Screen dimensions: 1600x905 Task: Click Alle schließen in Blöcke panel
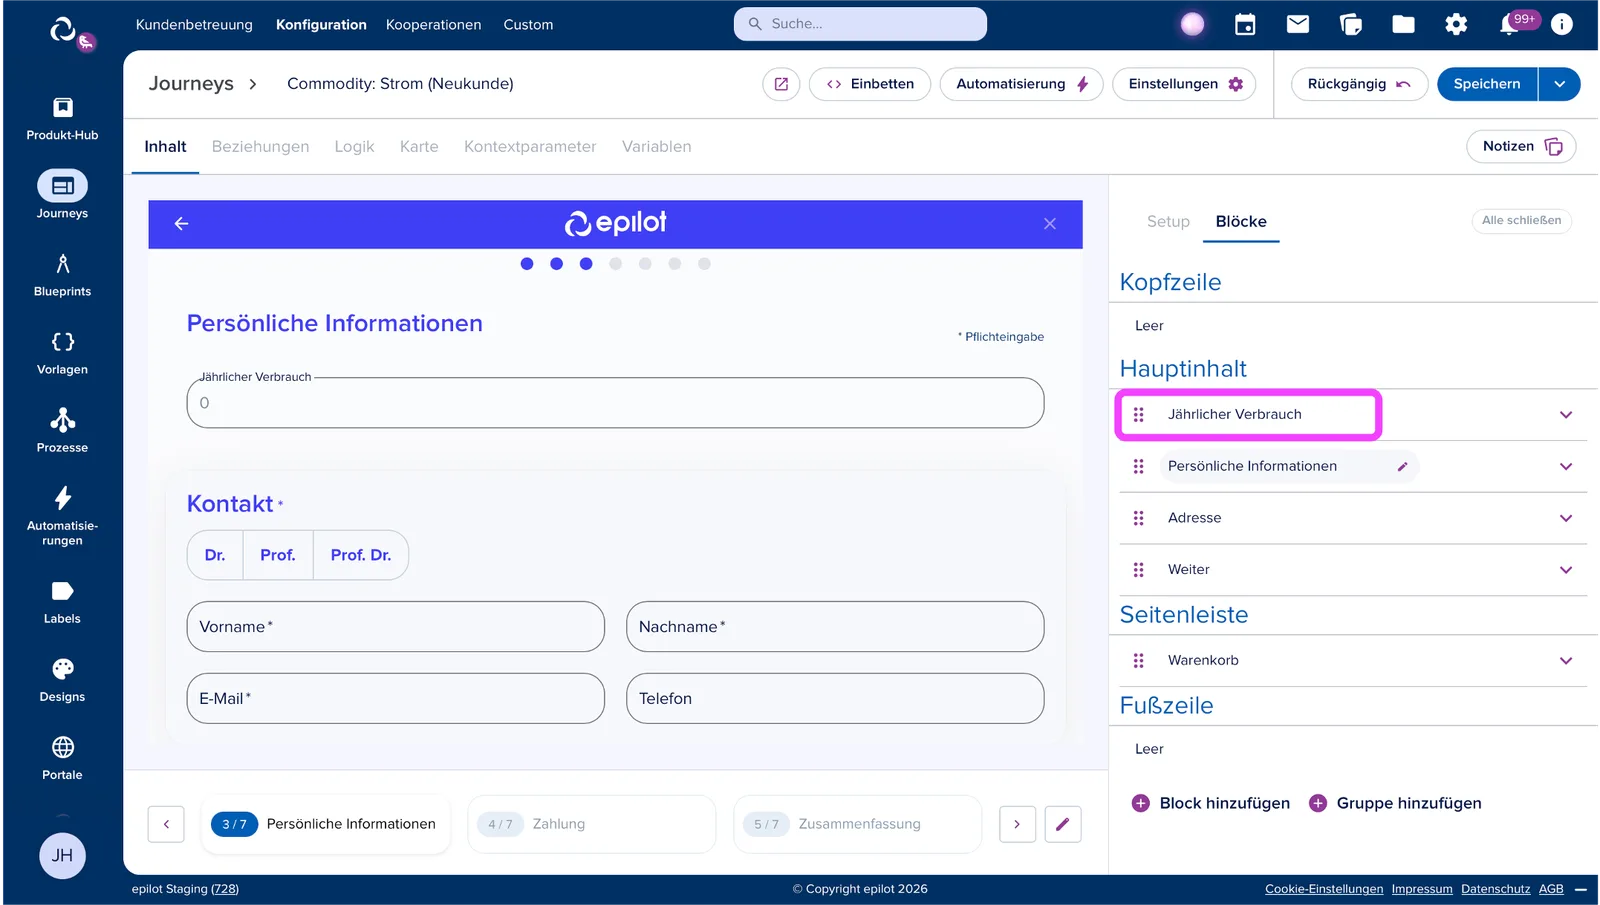pos(1521,221)
